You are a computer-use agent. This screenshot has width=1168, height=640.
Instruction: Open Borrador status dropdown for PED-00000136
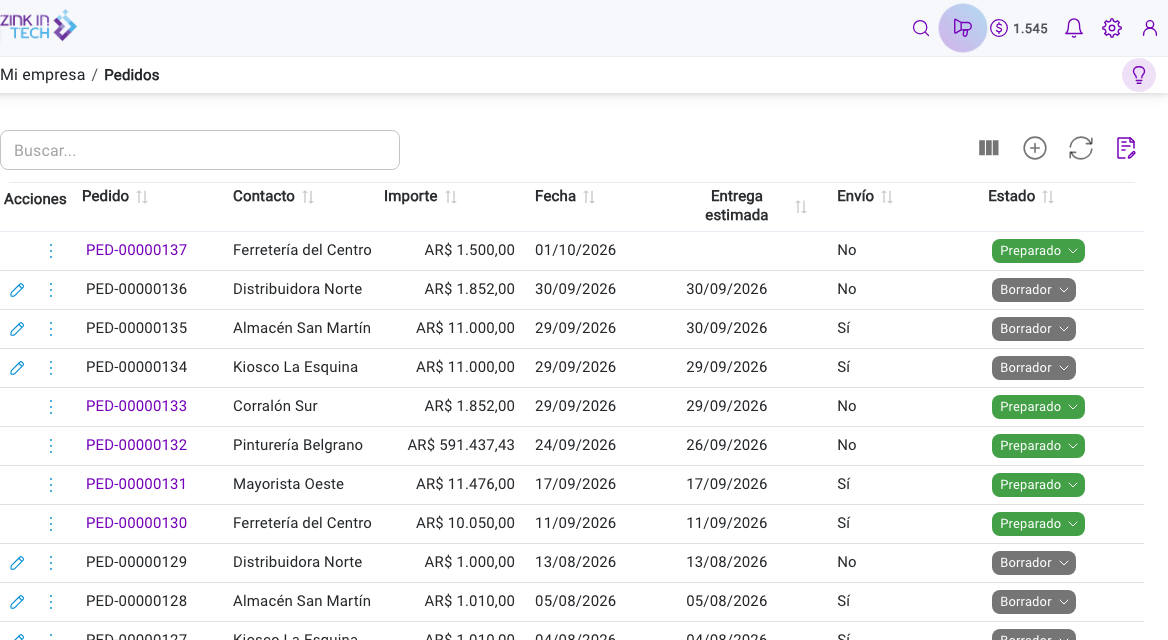1033,290
